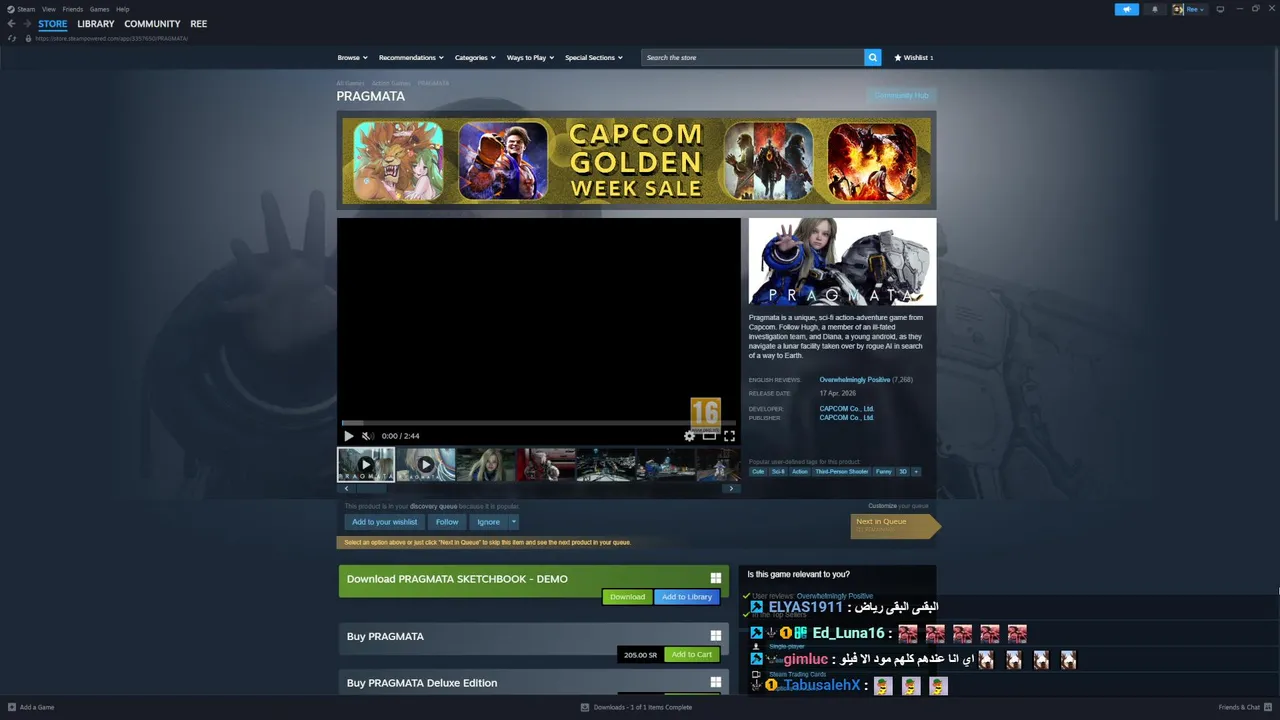
Task: Open the Wishlist link
Action: tap(914, 58)
